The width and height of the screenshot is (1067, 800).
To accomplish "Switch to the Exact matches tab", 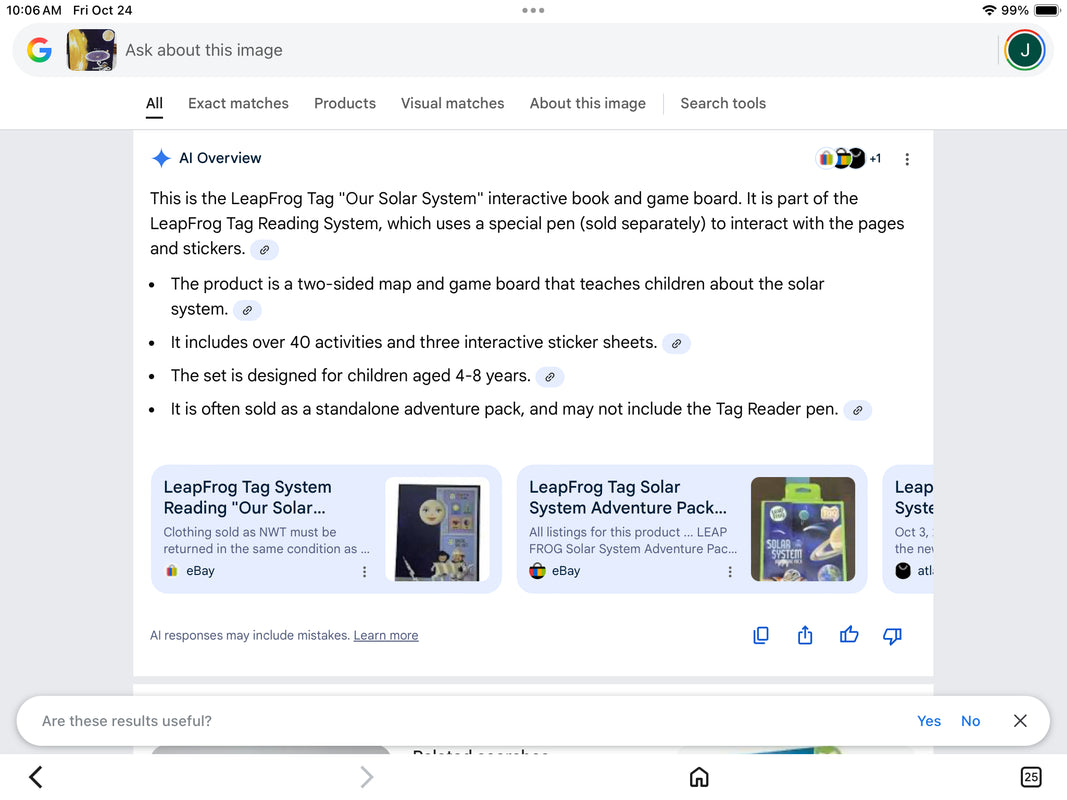I will 238,103.
